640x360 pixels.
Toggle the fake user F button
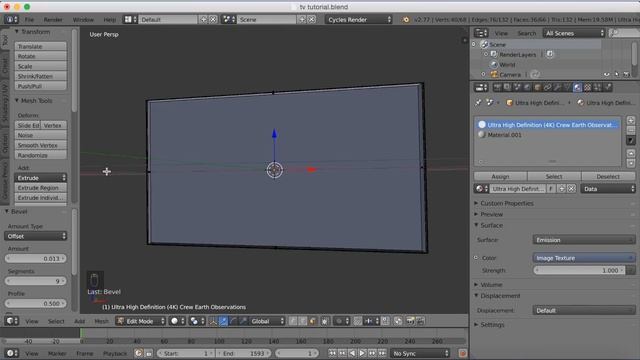click(x=551, y=189)
